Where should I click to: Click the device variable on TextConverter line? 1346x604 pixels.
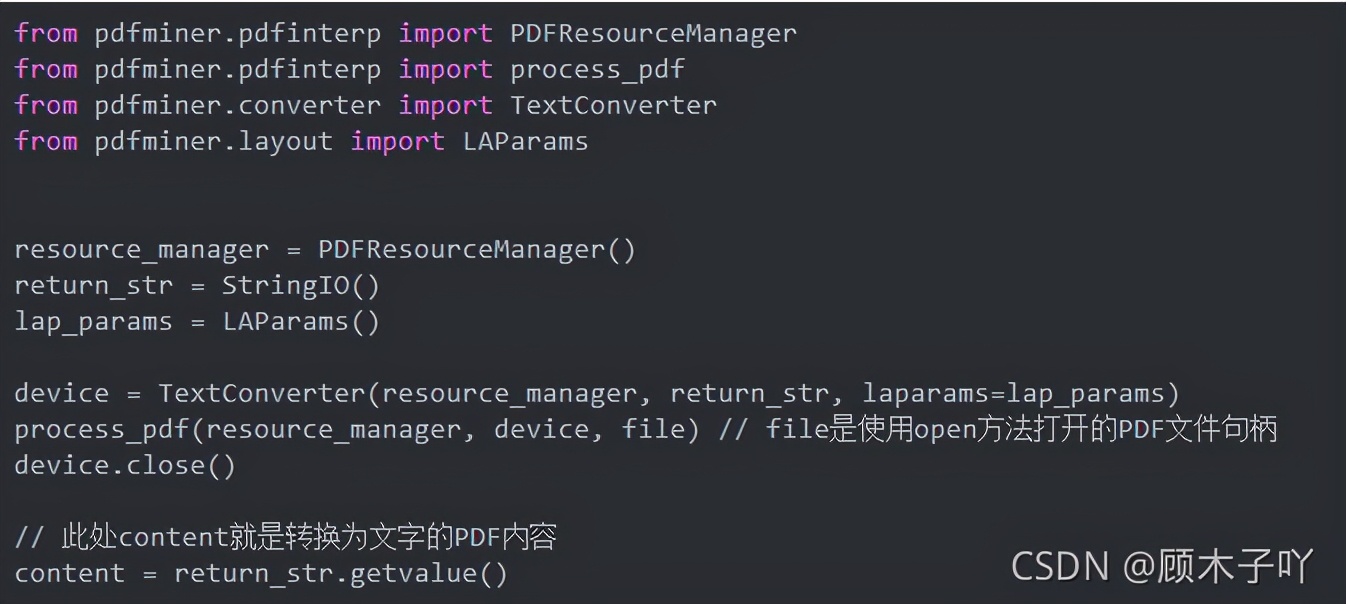[x=61, y=393]
